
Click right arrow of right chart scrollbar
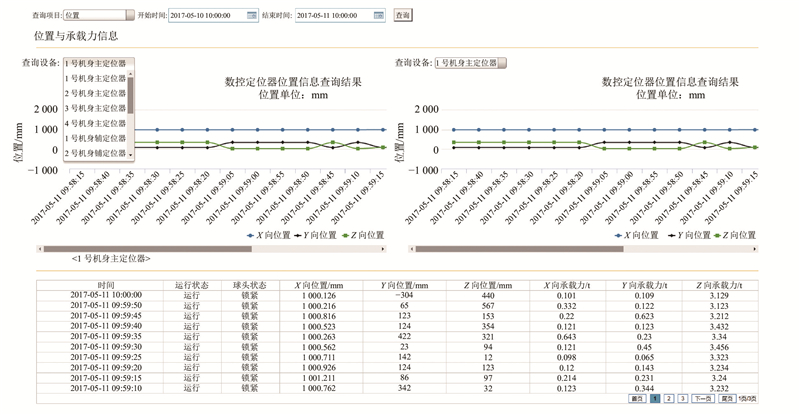pyautogui.click(x=755, y=249)
